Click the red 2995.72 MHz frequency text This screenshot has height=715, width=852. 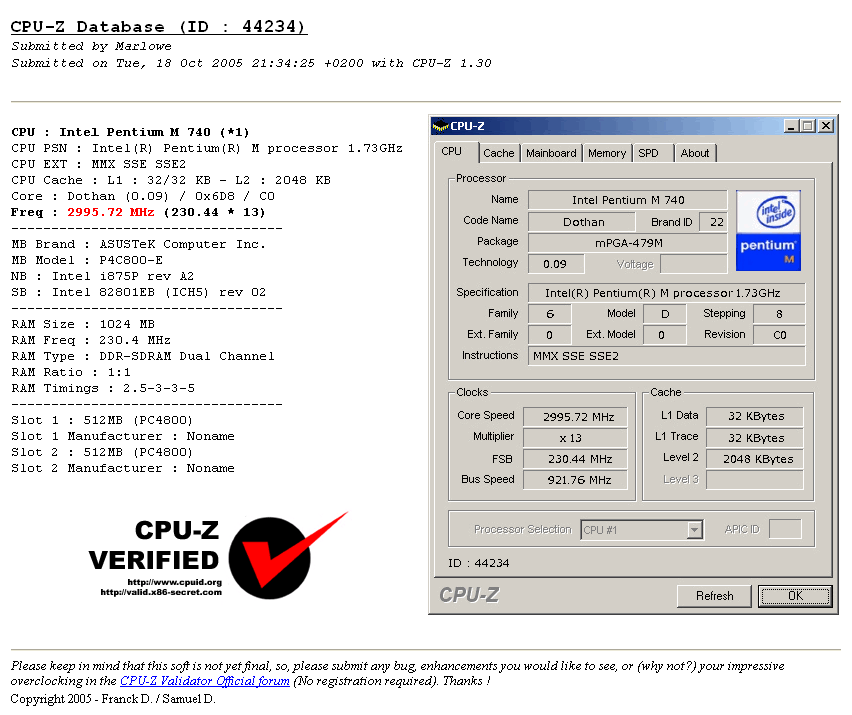coord(111,212)
